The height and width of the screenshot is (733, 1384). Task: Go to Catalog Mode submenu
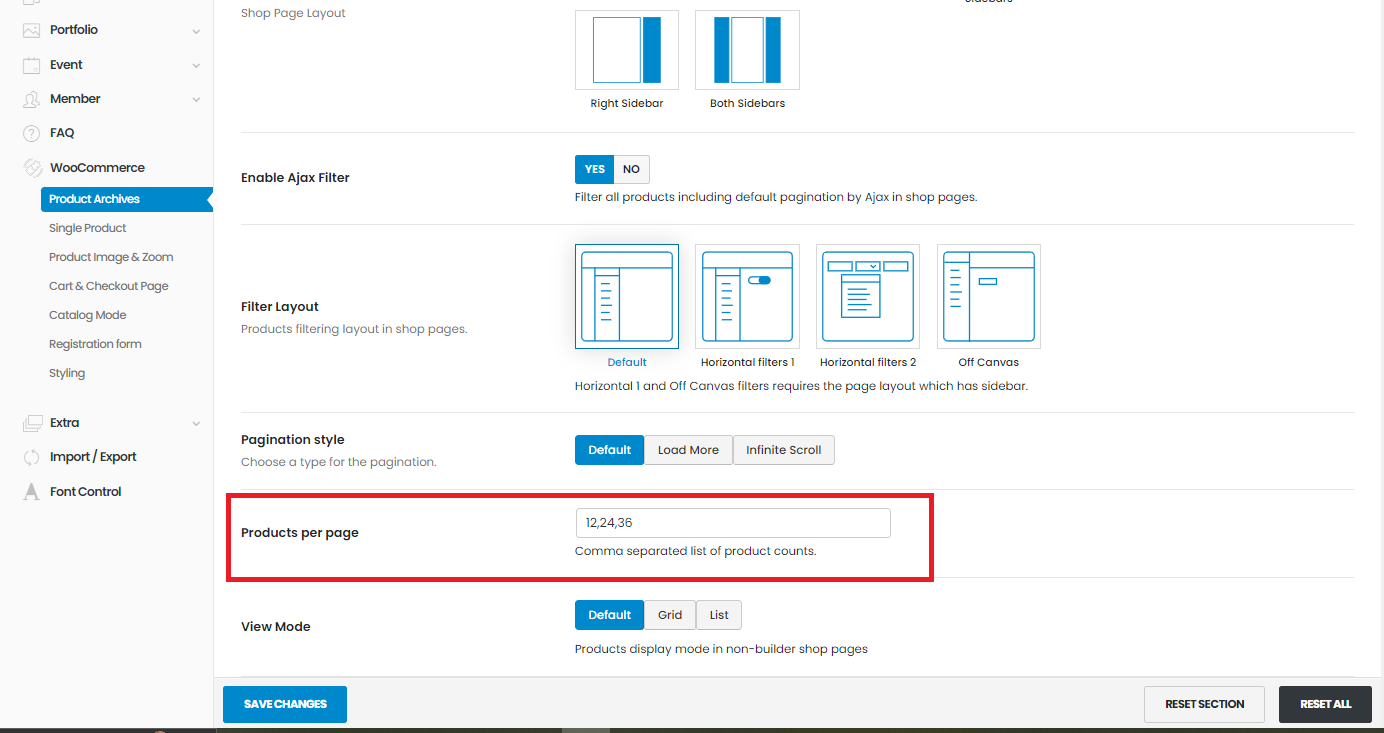tap(88, 315)
